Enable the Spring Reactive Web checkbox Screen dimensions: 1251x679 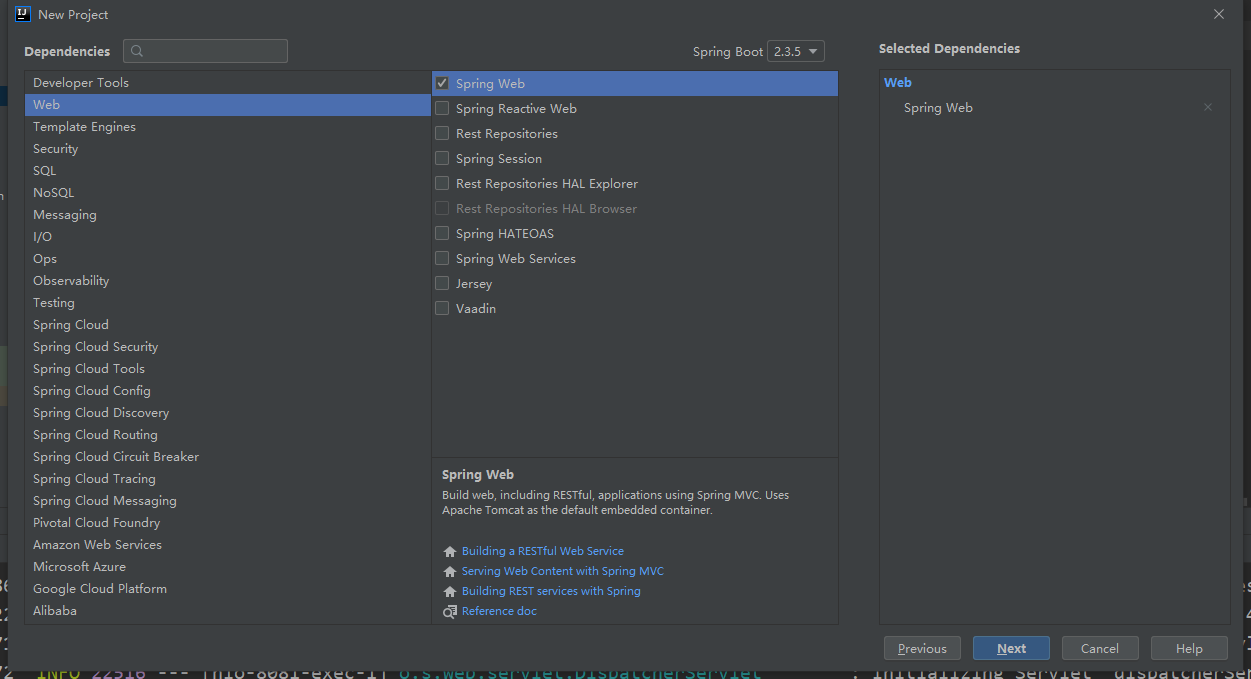point(442,108)
